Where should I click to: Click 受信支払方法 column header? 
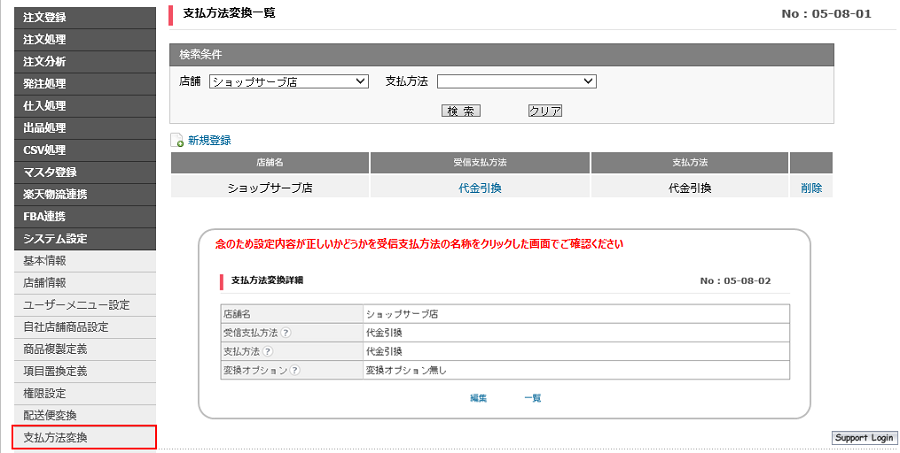point(480,162)
